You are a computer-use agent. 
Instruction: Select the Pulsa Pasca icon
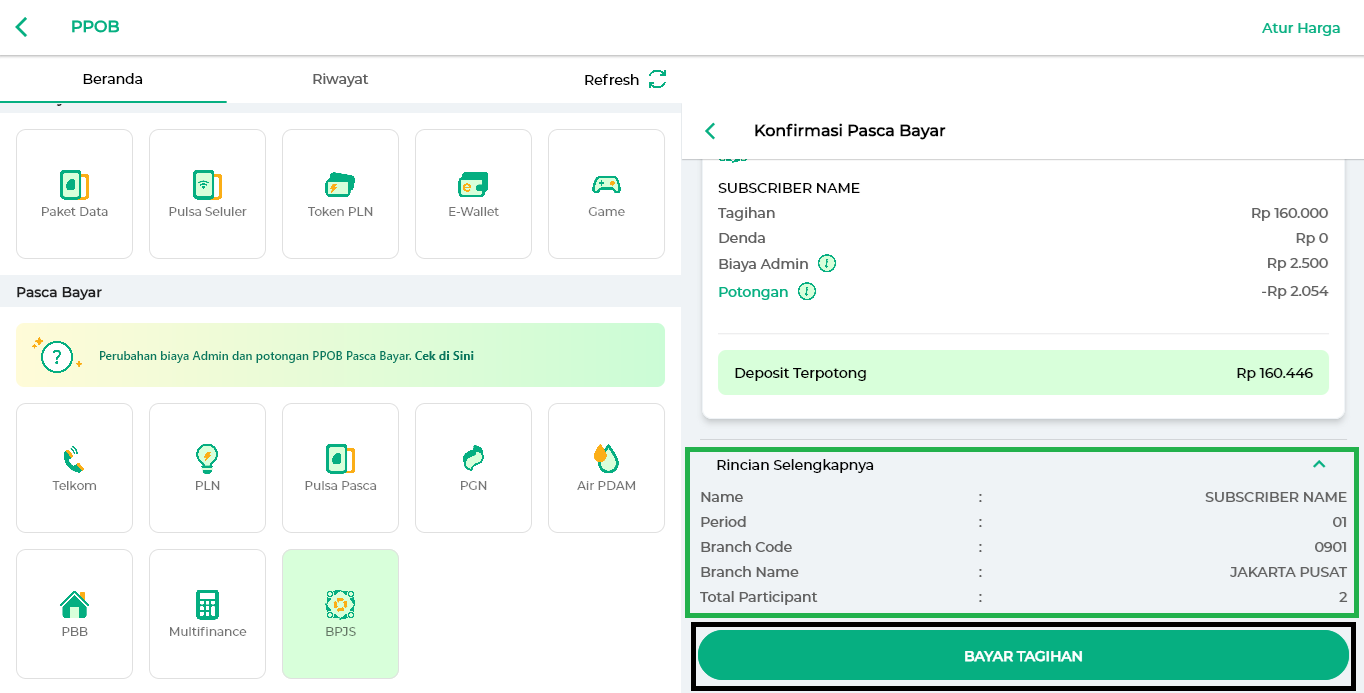pos(340,467)
